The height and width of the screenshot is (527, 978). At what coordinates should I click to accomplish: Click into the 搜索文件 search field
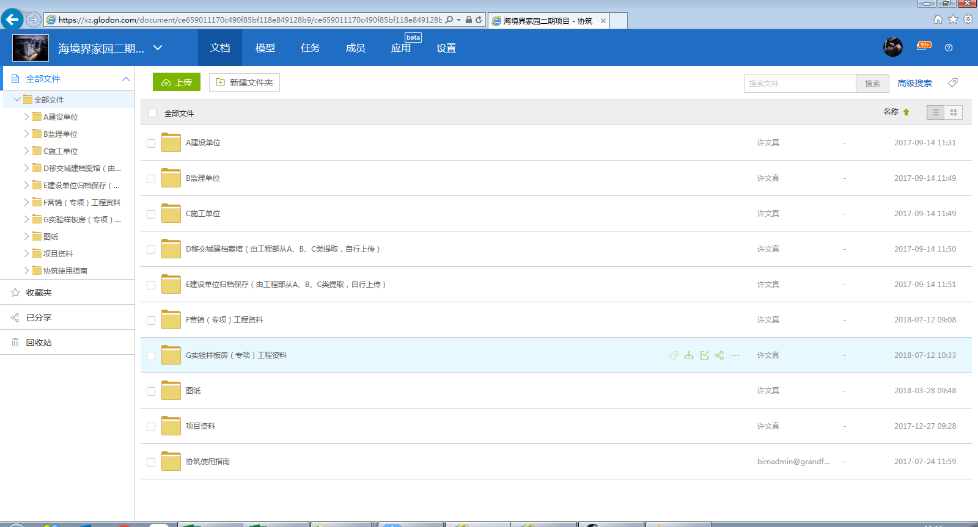[x=800, y=83]
